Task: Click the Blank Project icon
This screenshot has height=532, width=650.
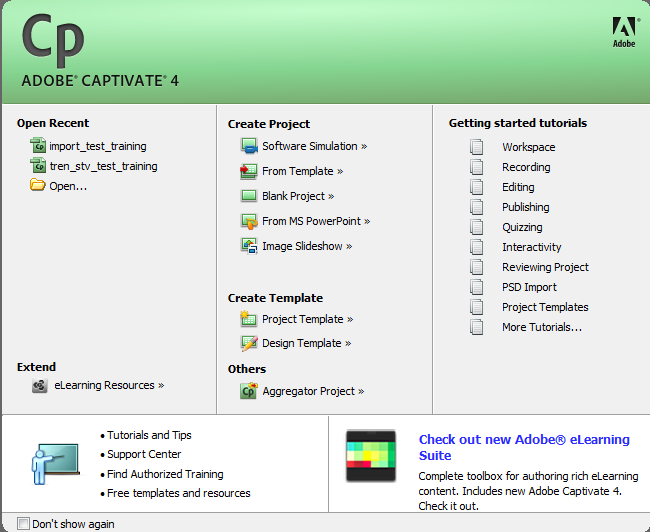Action: [249, 195]
